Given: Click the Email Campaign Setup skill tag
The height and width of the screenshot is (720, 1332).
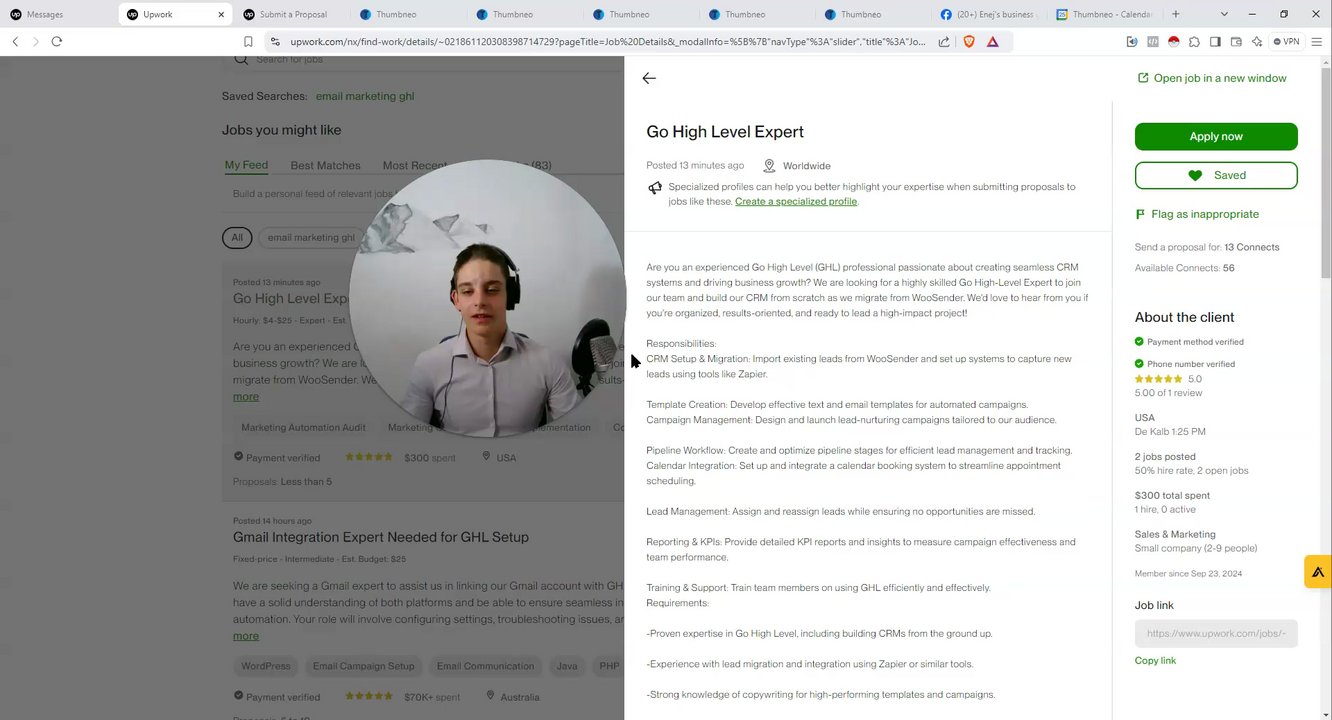Looking at the screenshot, I should [363, 666].
